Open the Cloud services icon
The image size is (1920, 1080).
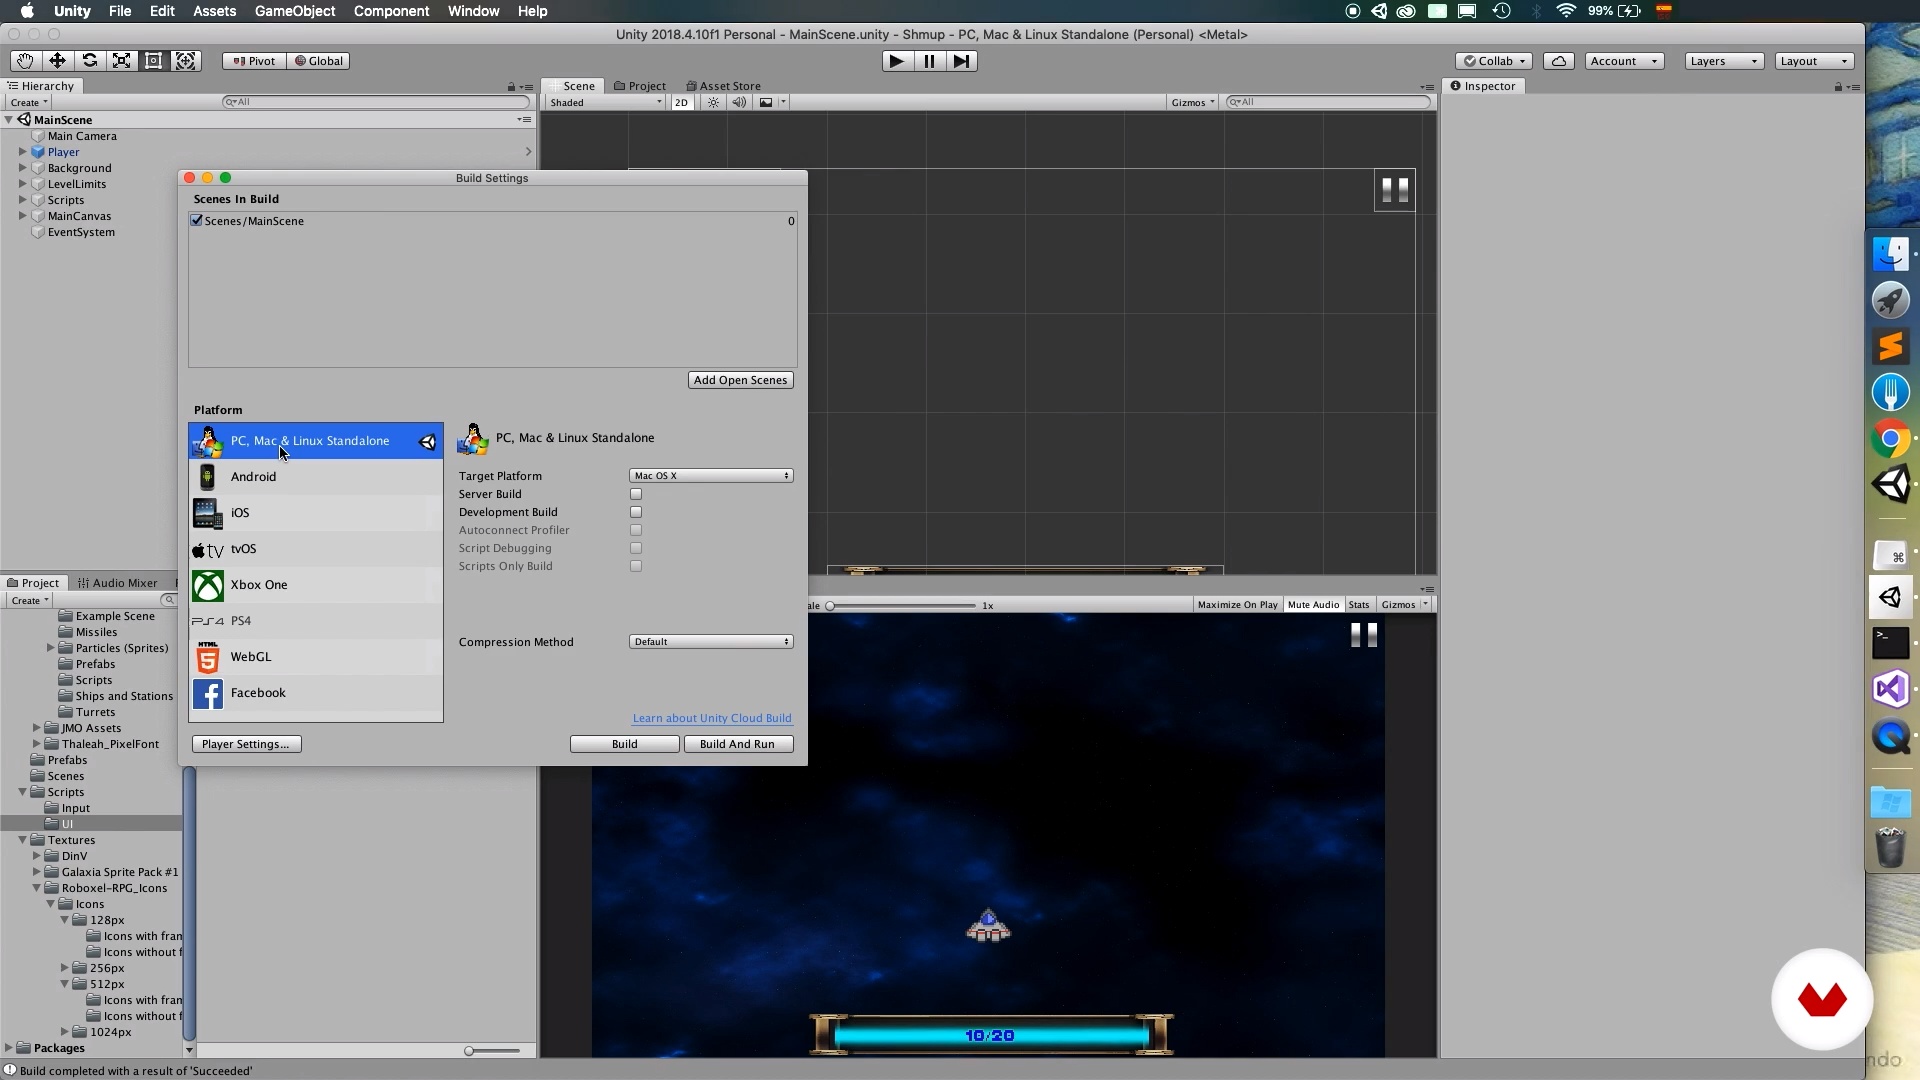click(1558, 61)
